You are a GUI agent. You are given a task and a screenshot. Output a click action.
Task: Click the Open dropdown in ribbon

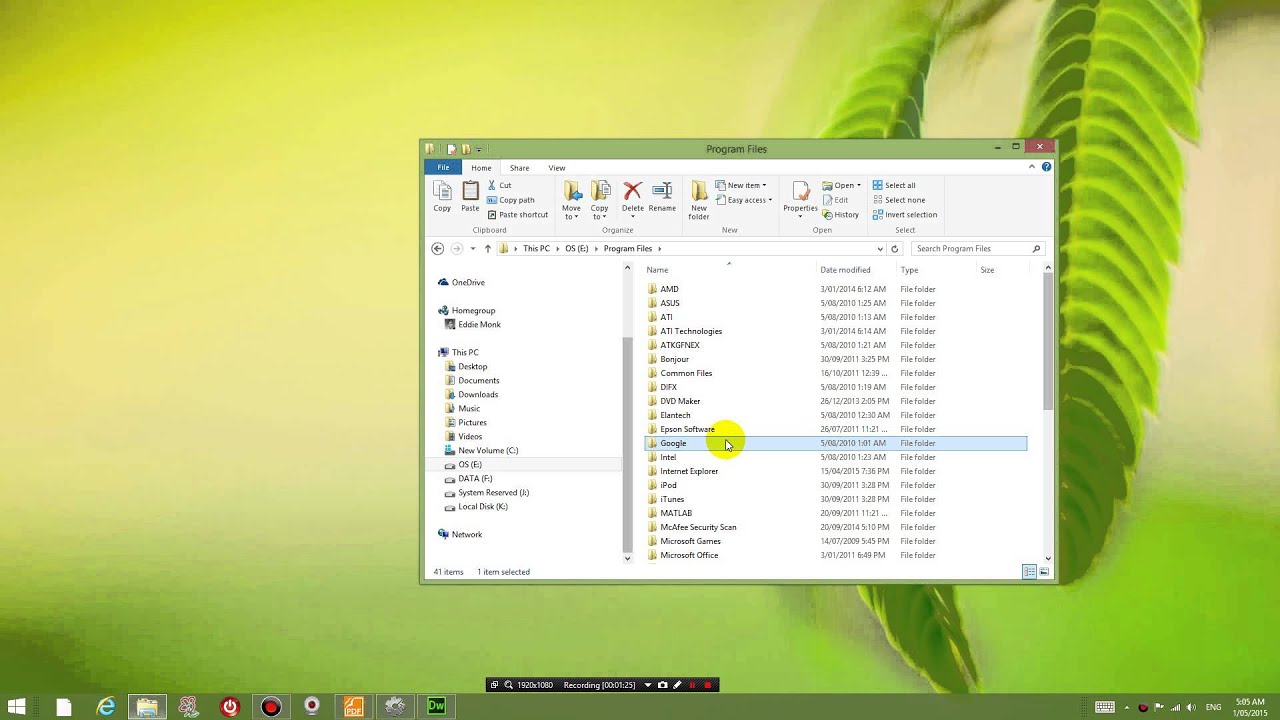(841, 185)
